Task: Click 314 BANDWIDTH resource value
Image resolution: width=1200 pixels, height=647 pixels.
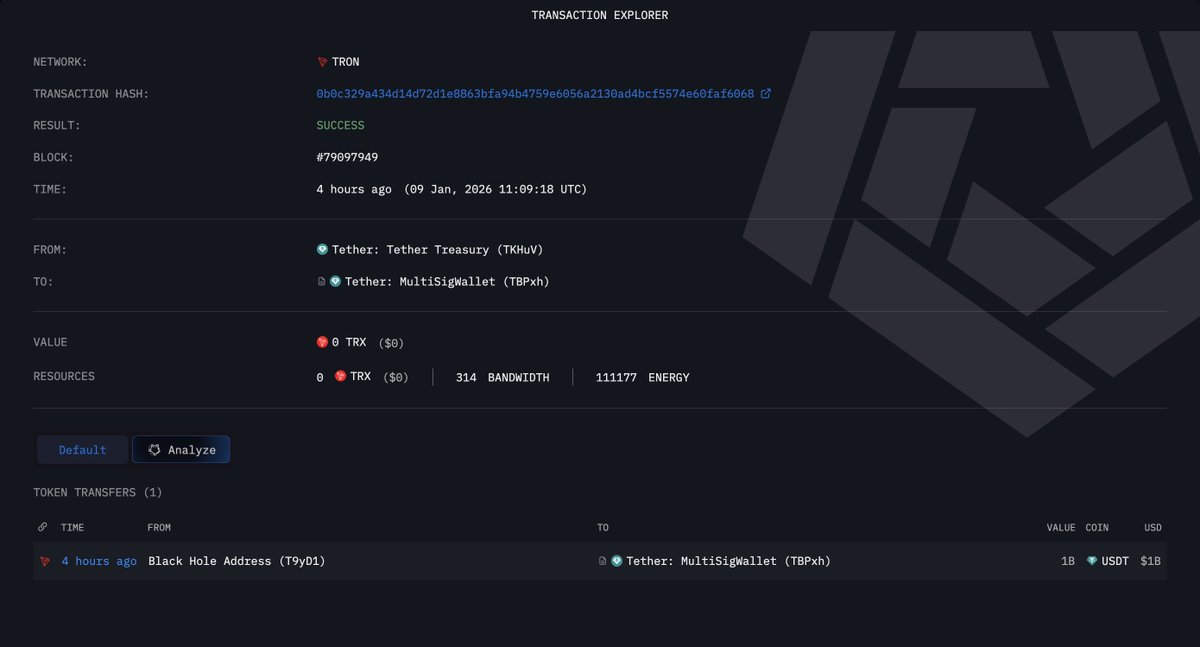Action: click(502, 377)
